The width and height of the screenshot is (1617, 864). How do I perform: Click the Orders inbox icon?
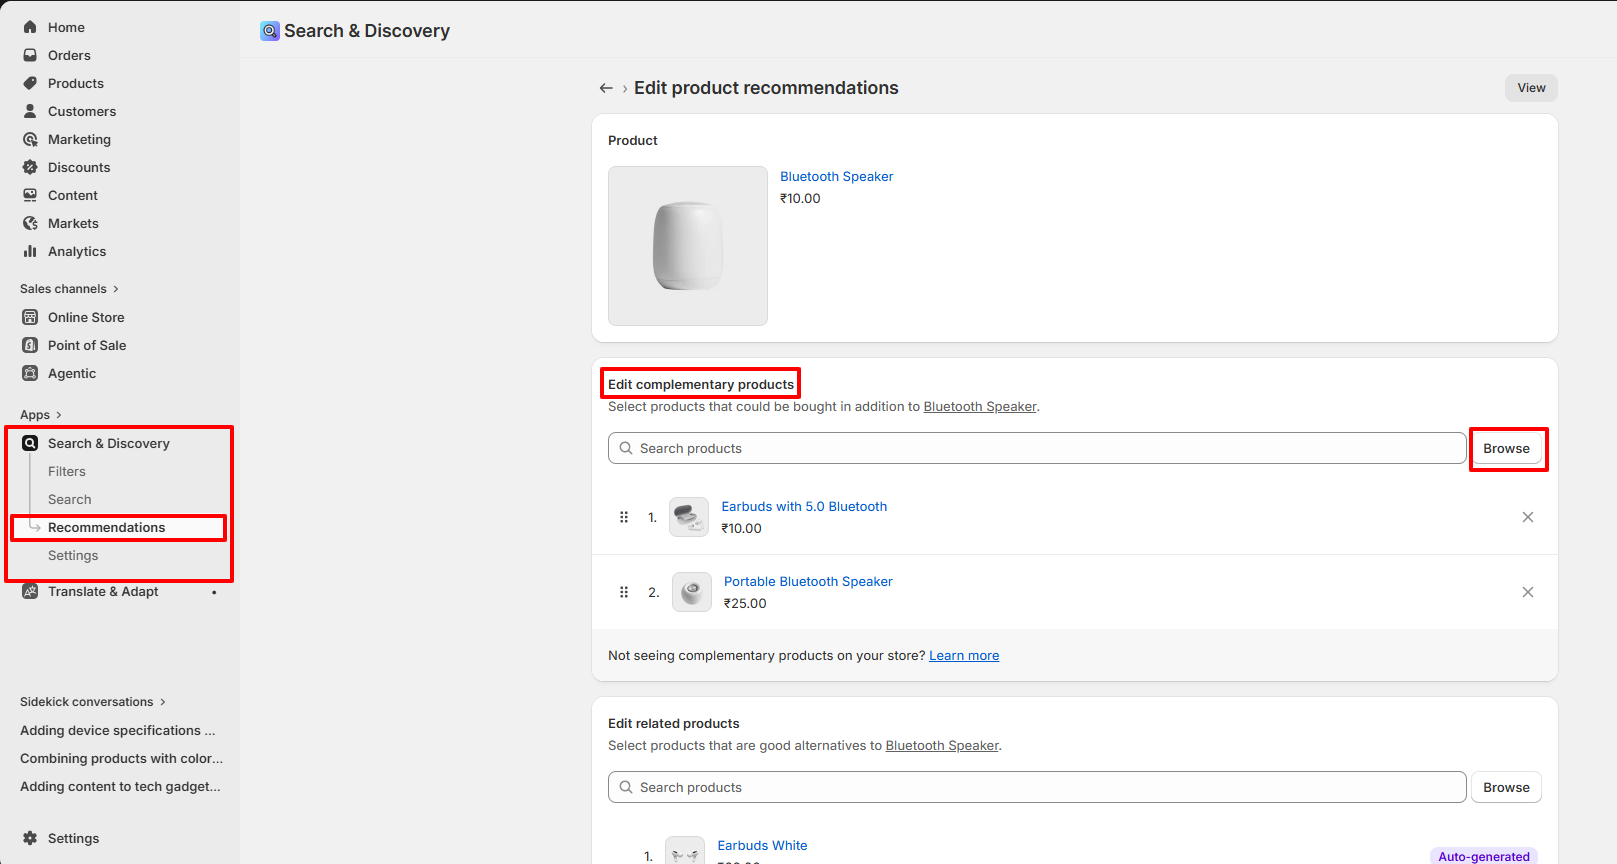coord(30,55)
